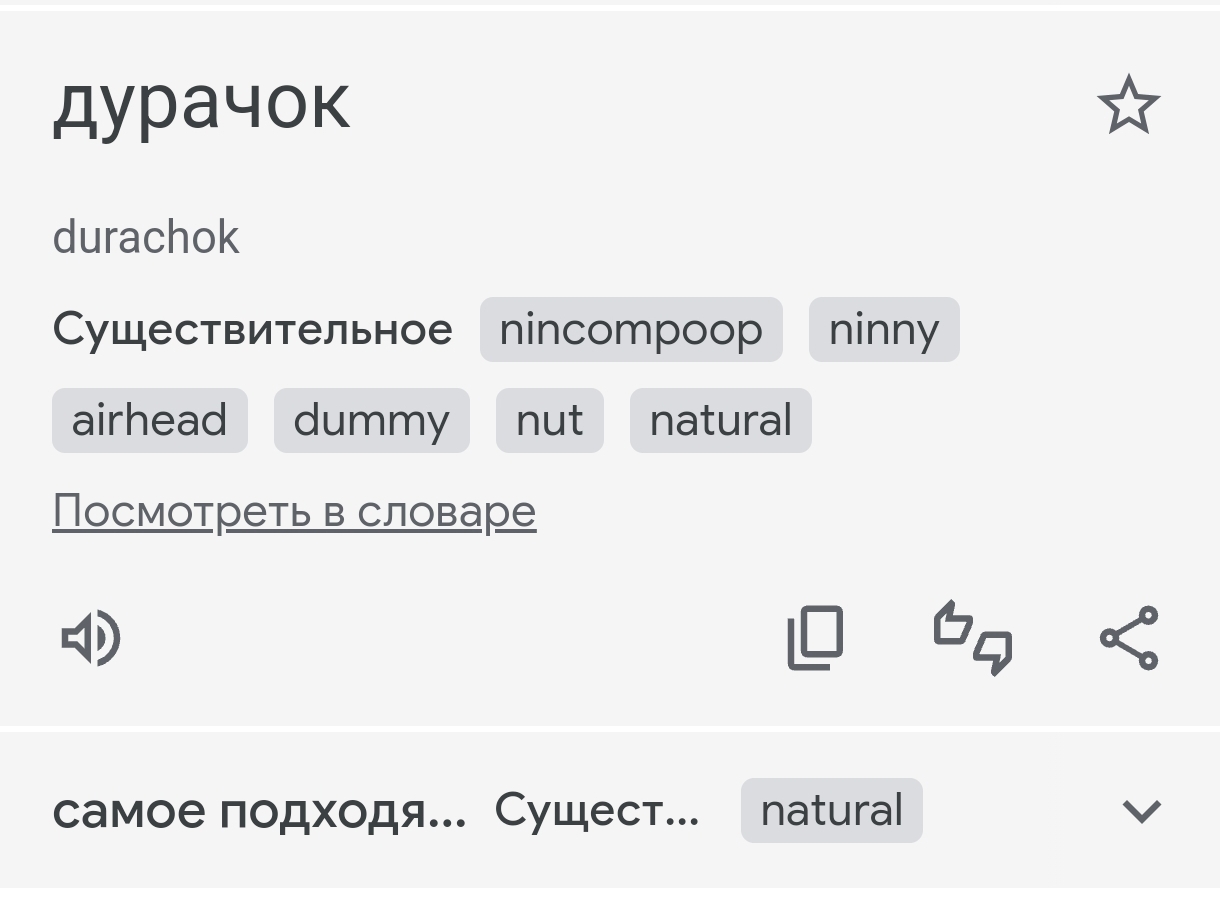Copy the translation to the clipboard
The width and height of the screenshot is (1220, 905).
coord(815,638)
